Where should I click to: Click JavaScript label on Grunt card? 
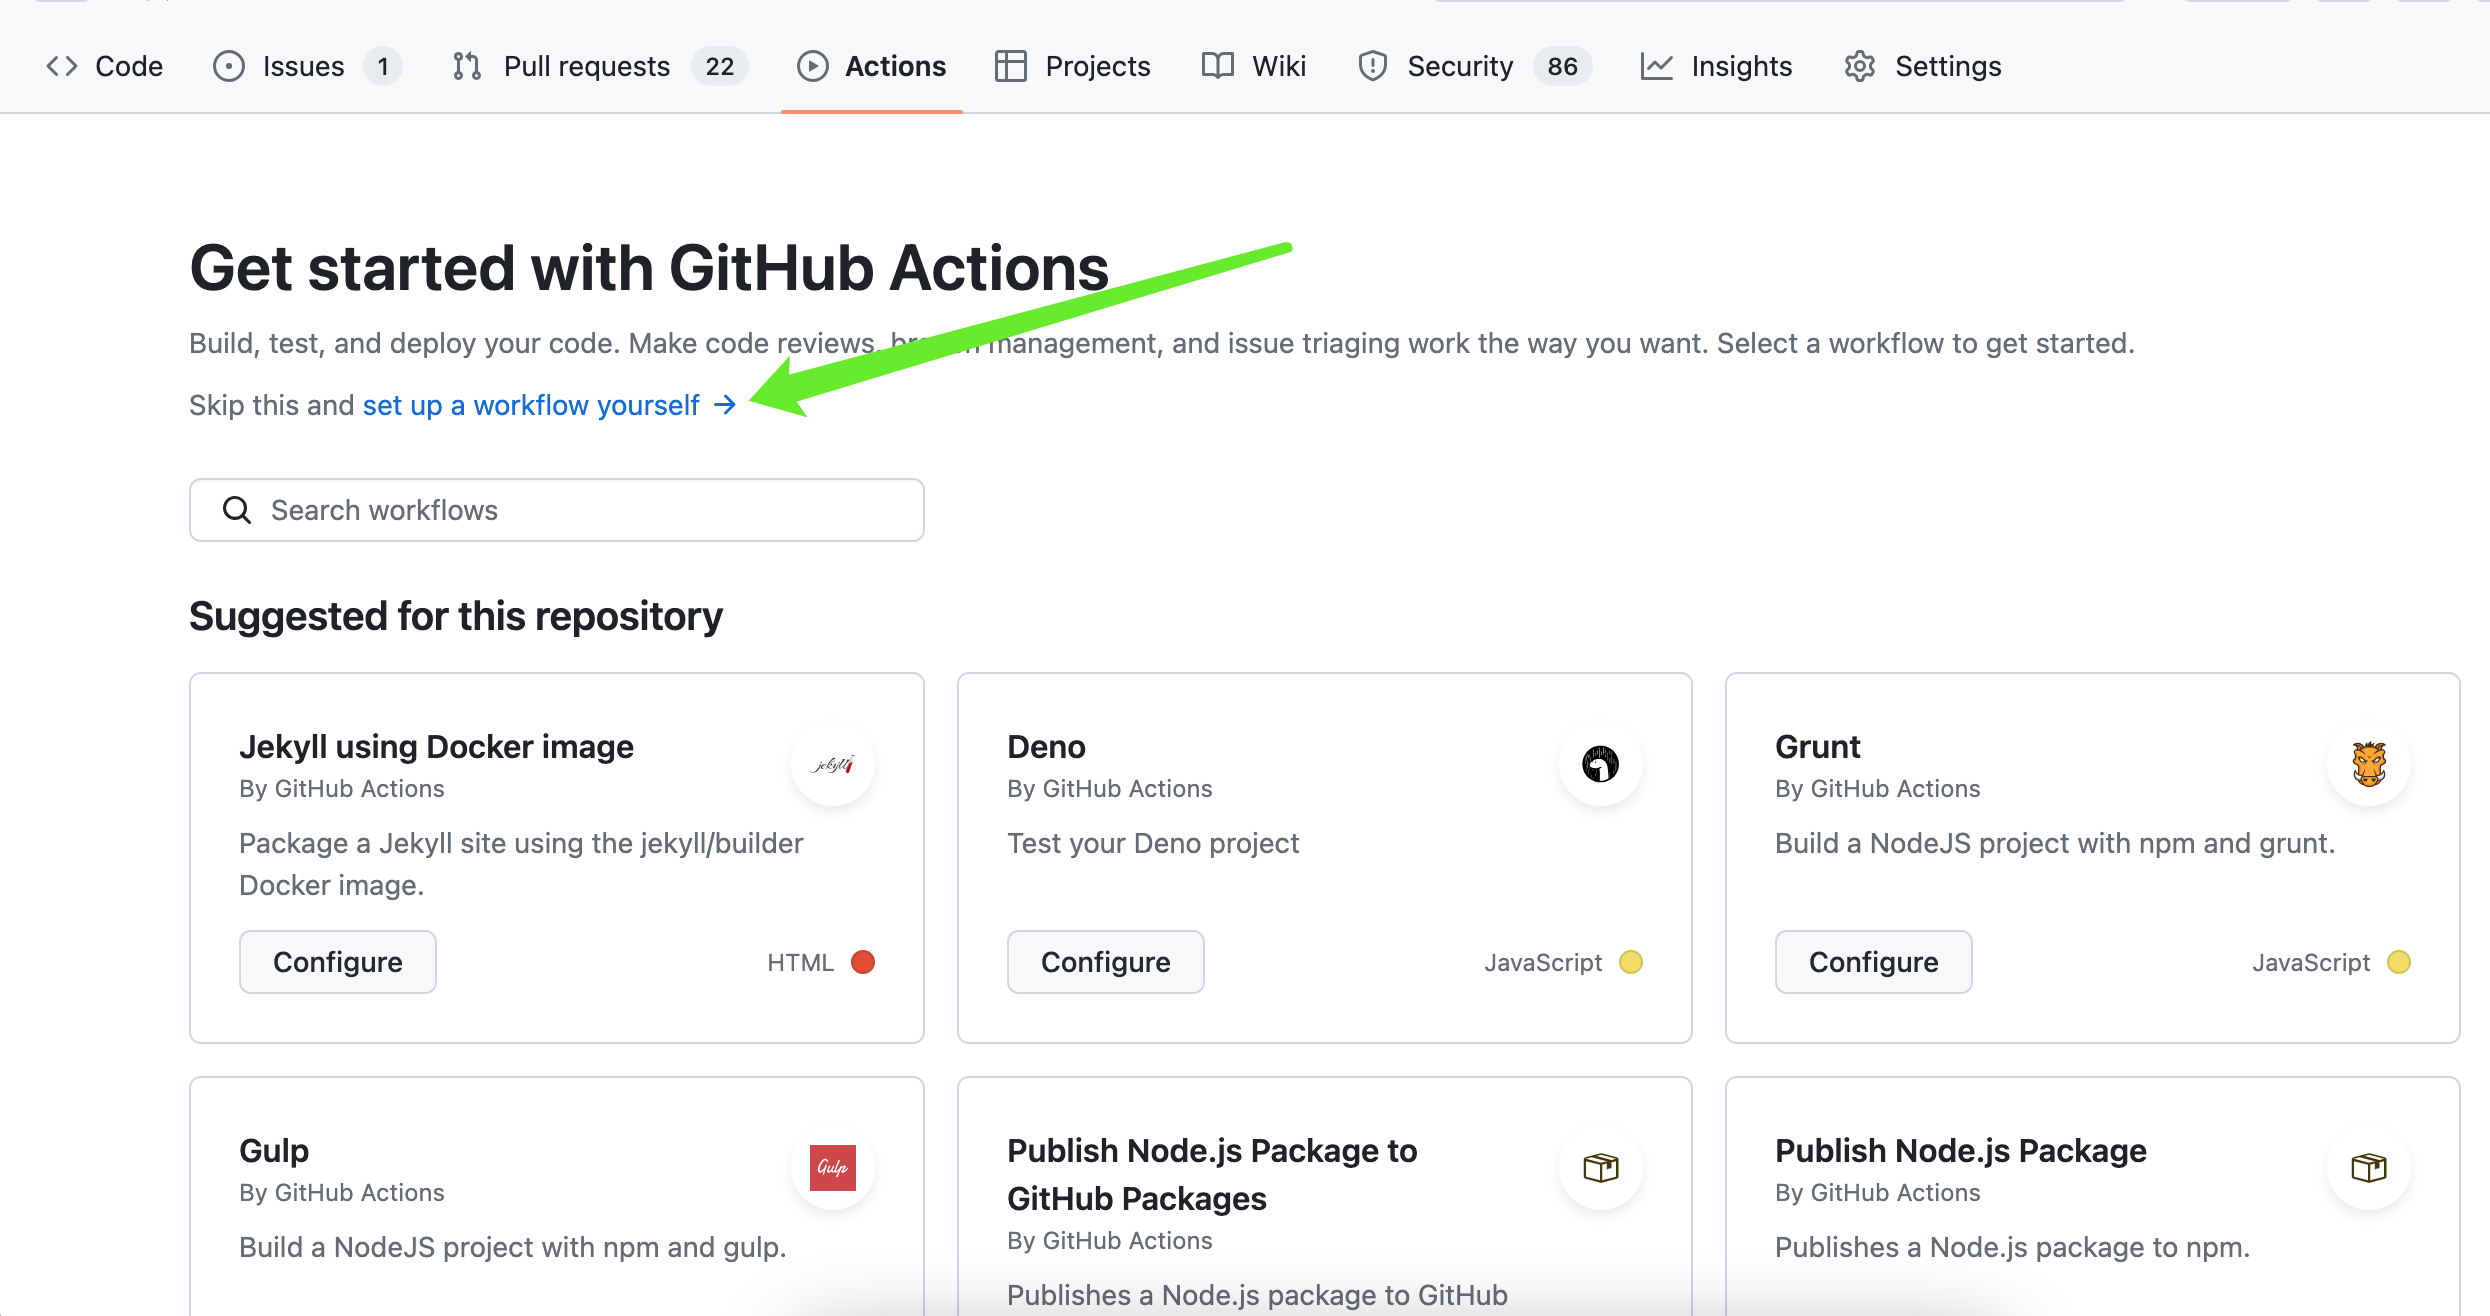pyautogui.click(x=2311, y=962)
